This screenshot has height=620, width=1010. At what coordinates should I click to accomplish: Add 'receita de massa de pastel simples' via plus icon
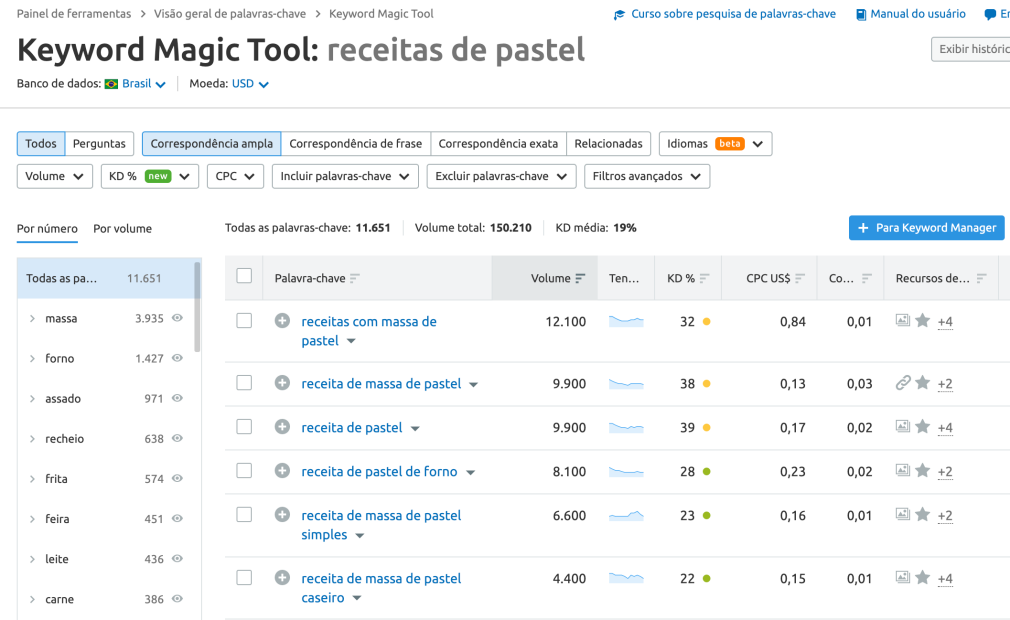[x=282, y=514]
